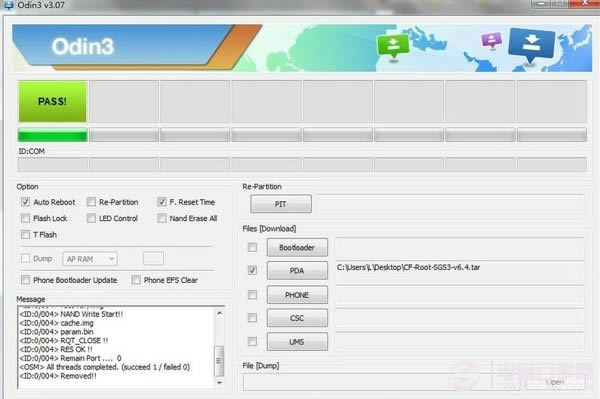Viewport: 600px width, 399px height.
Task: Enable Nand Erase All checkbox
Action: coord(161,218)
